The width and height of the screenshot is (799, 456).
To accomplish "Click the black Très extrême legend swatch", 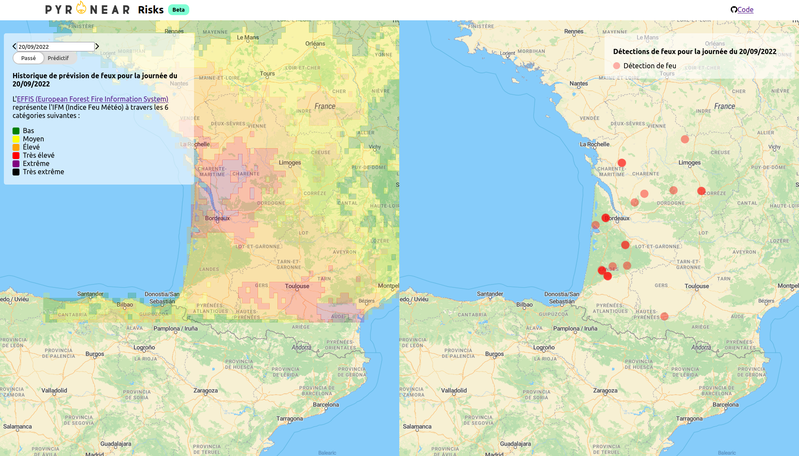I will coord(16,172).
